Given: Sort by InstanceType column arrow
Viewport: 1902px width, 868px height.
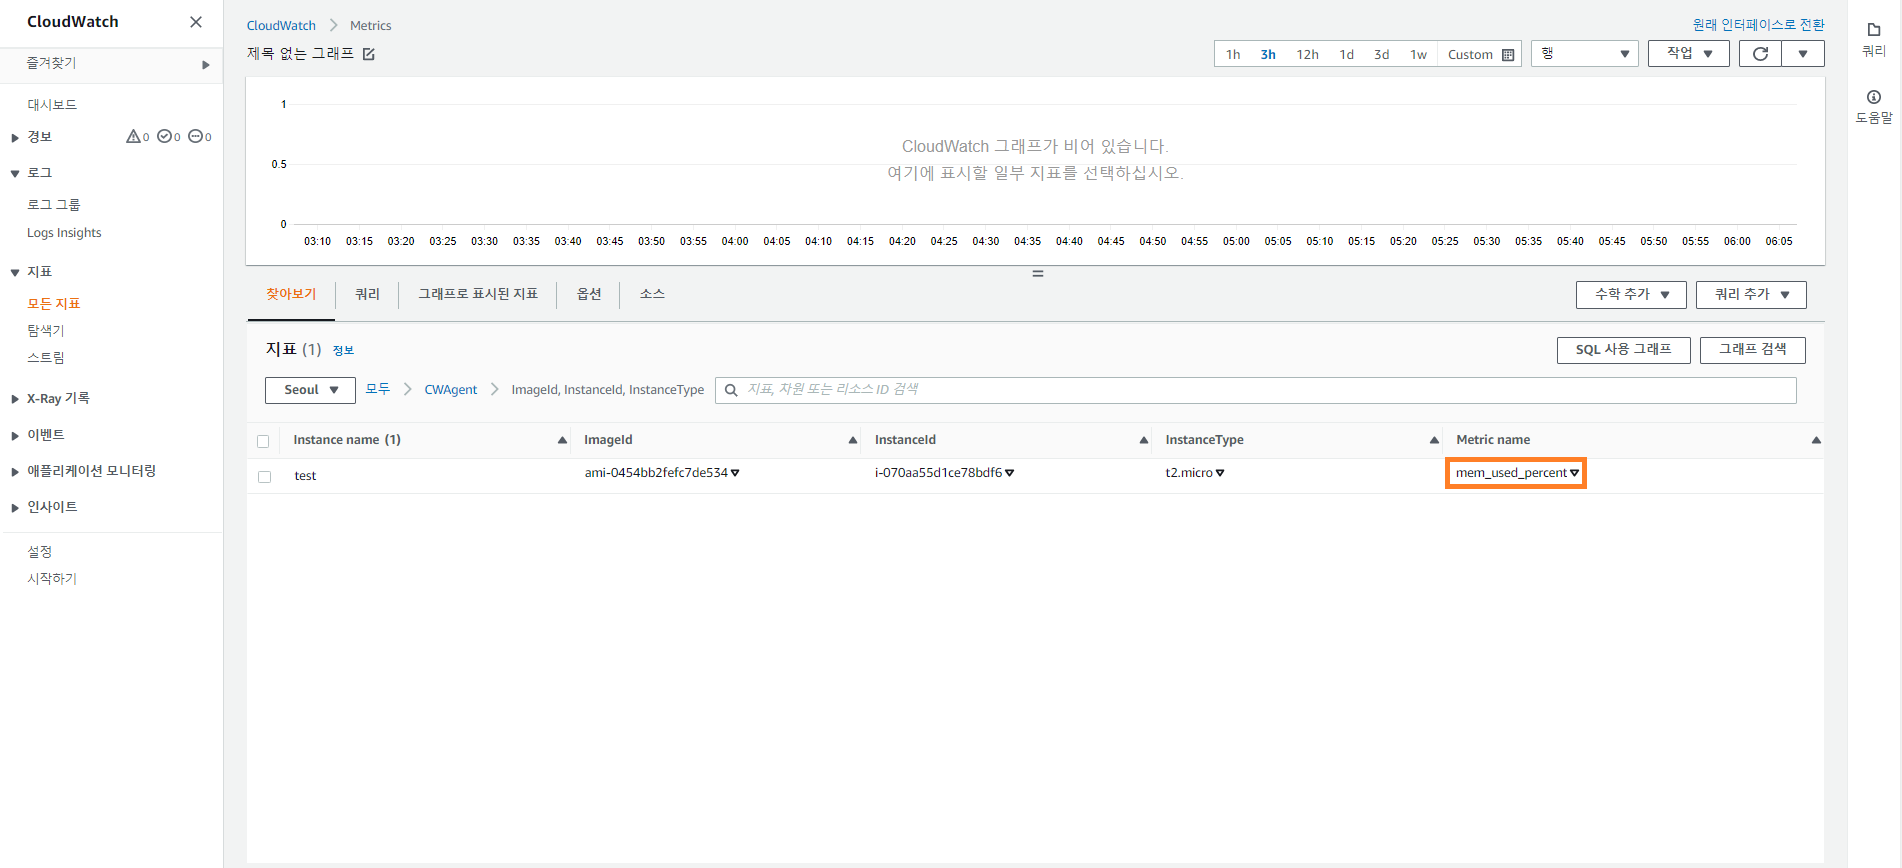Looking at the screenshot, I should coord(1434,440).
